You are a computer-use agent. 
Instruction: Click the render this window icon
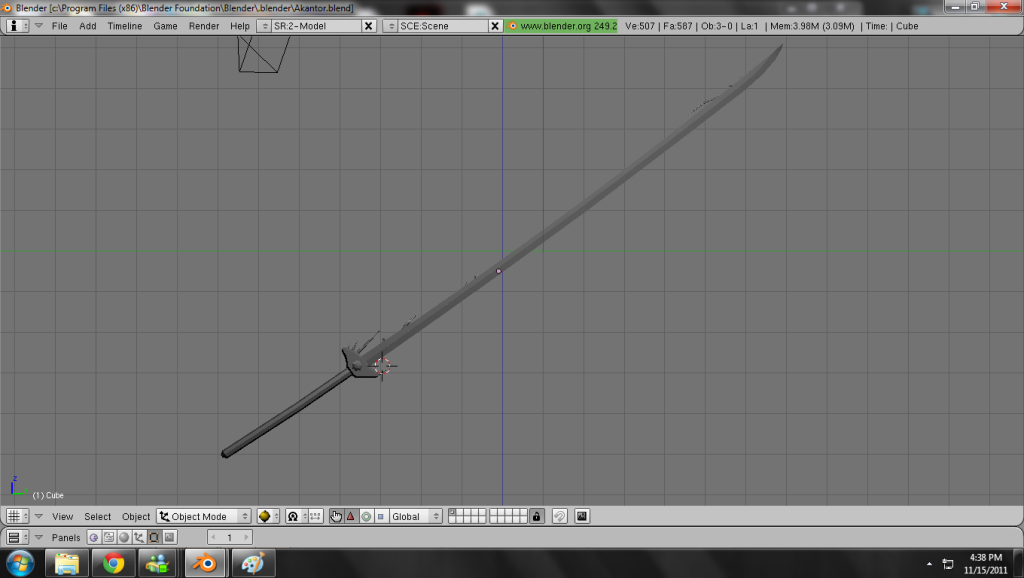(582, 517)
